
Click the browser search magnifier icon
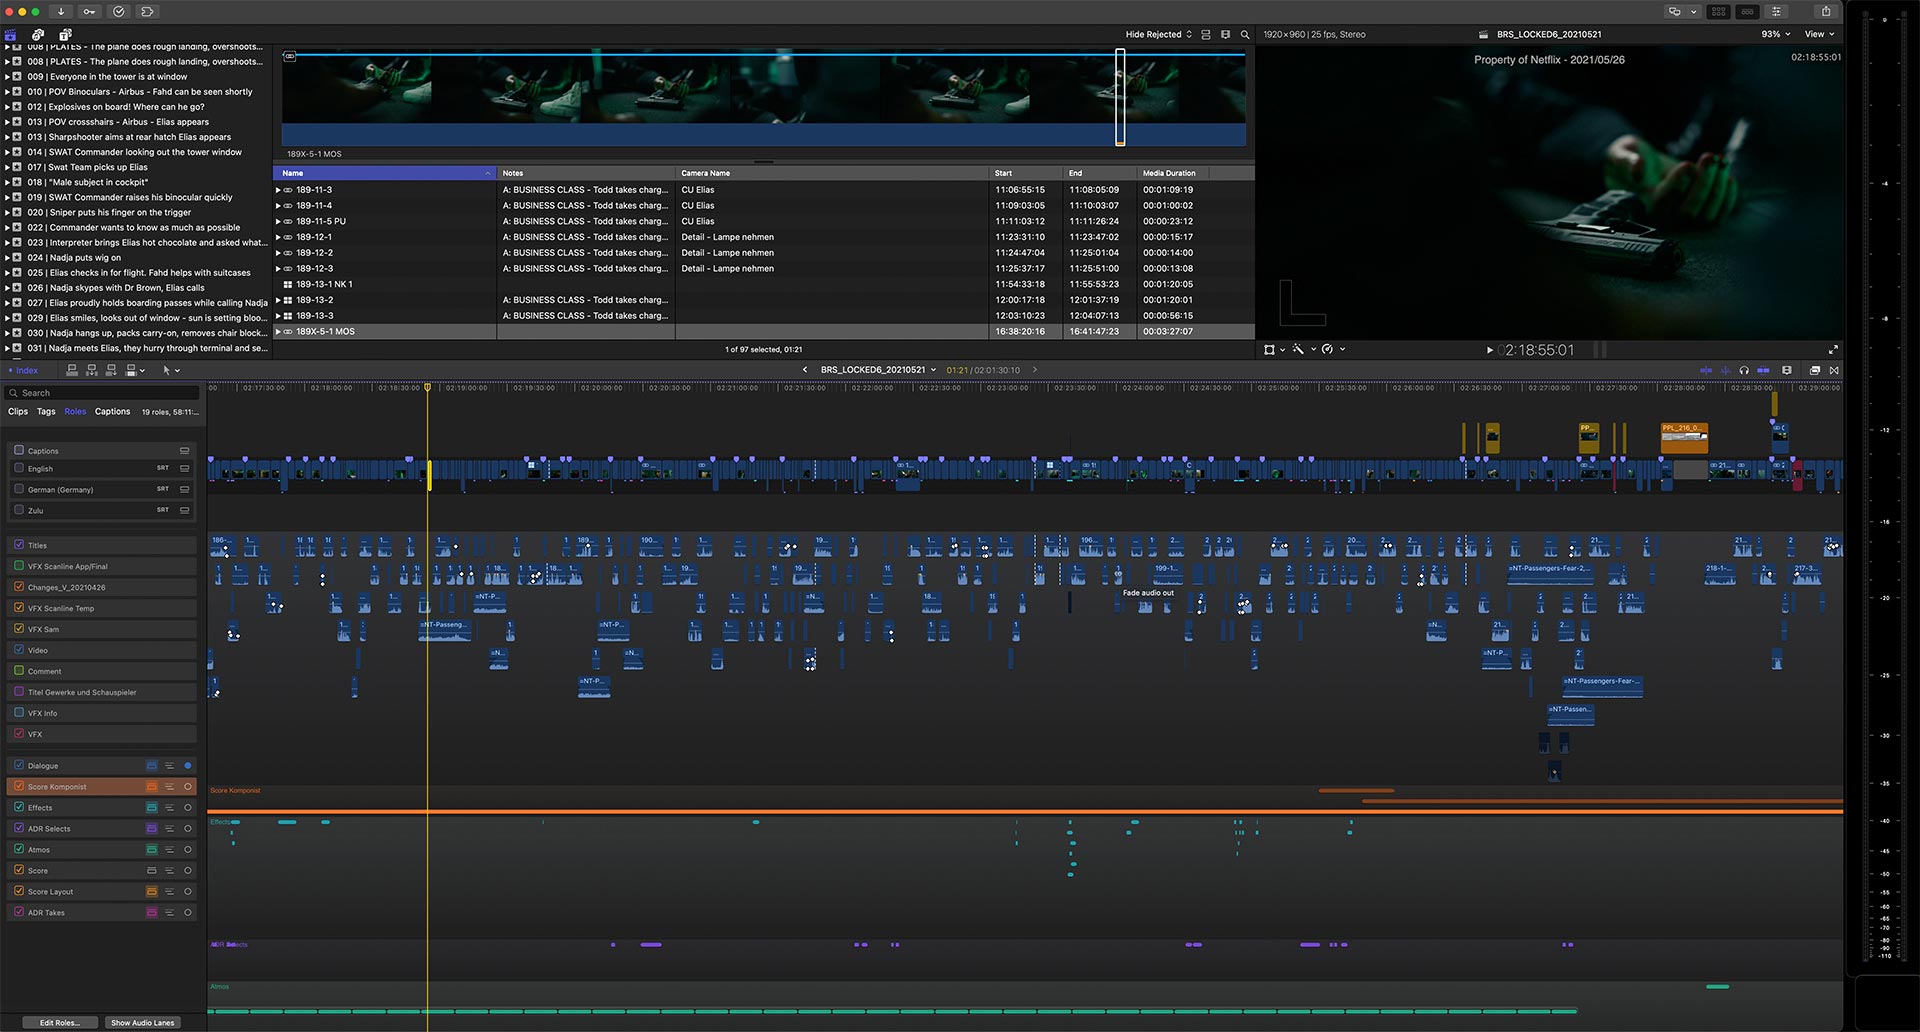pos(1245,34)
